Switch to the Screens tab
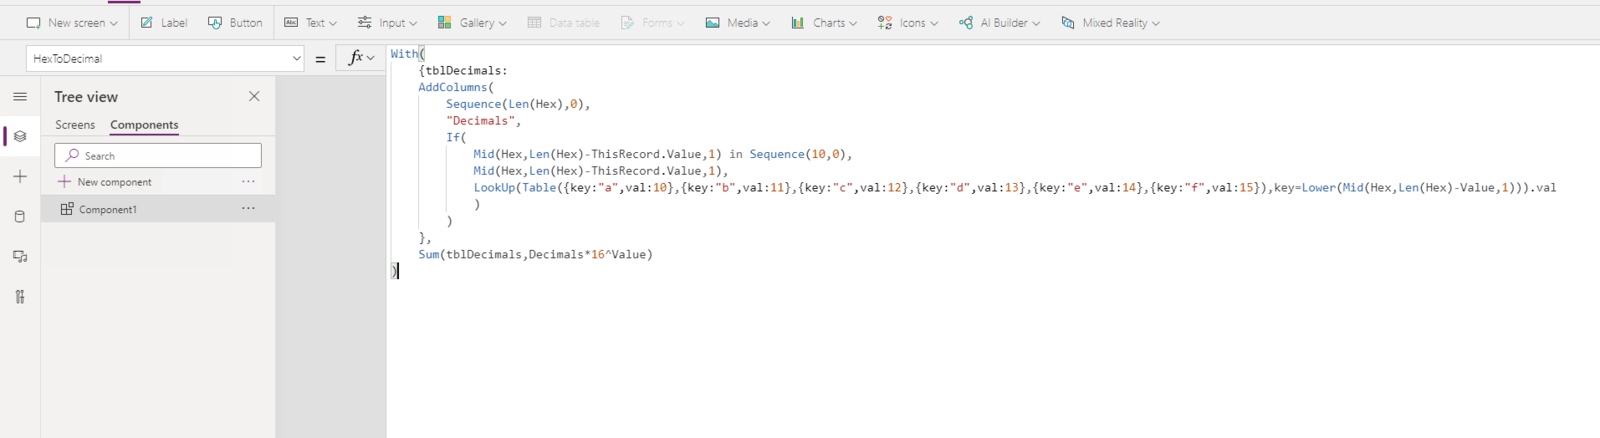Screen dimensions: 1600x438 point(75,125)
